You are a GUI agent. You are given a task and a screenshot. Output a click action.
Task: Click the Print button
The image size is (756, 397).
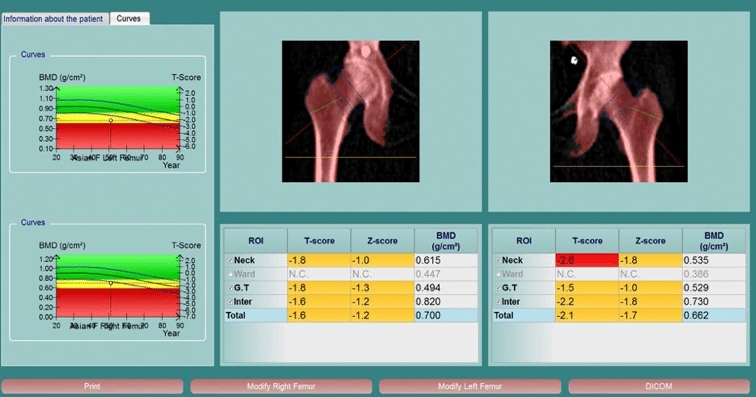pyautogui.click(x=92, y=386)
